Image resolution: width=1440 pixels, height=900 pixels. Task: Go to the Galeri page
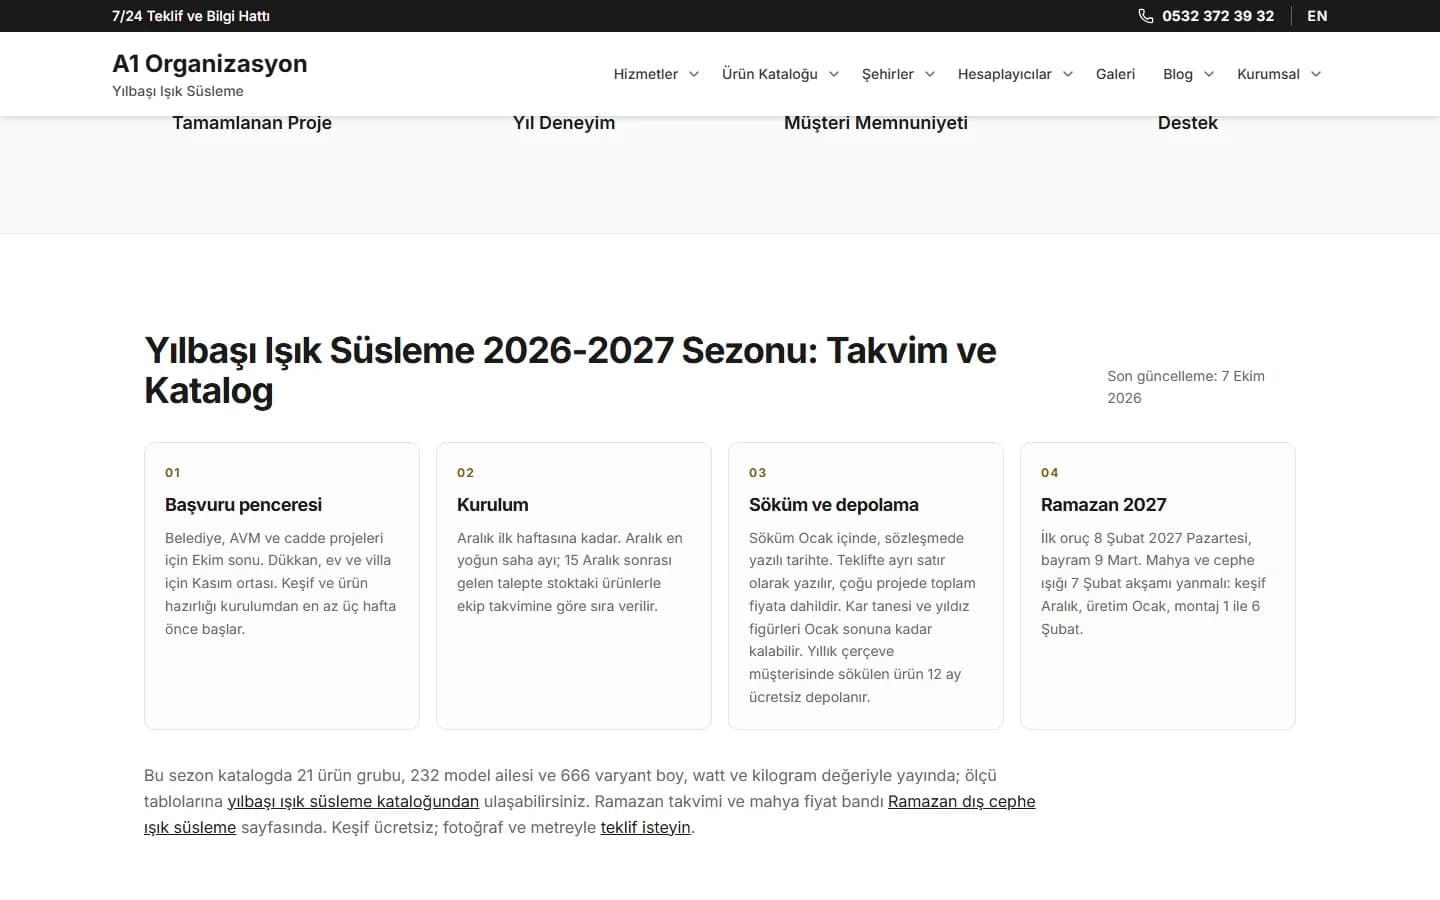click(1115, 74)
